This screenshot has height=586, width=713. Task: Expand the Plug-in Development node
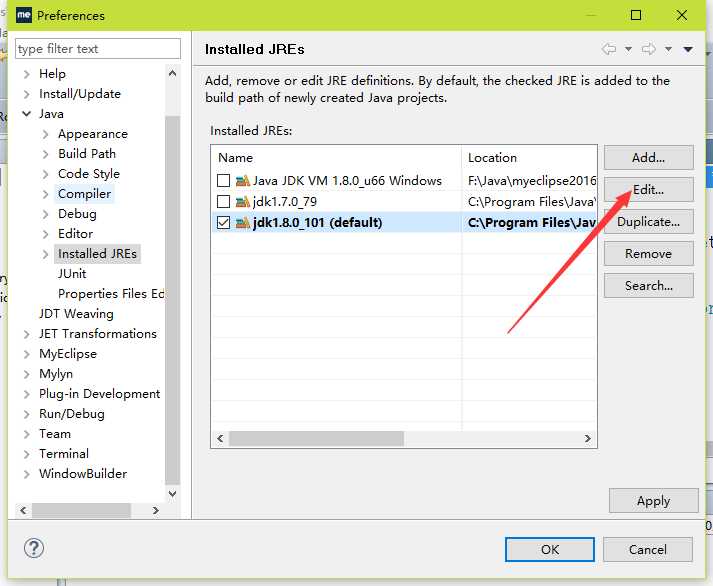point(27,394)
